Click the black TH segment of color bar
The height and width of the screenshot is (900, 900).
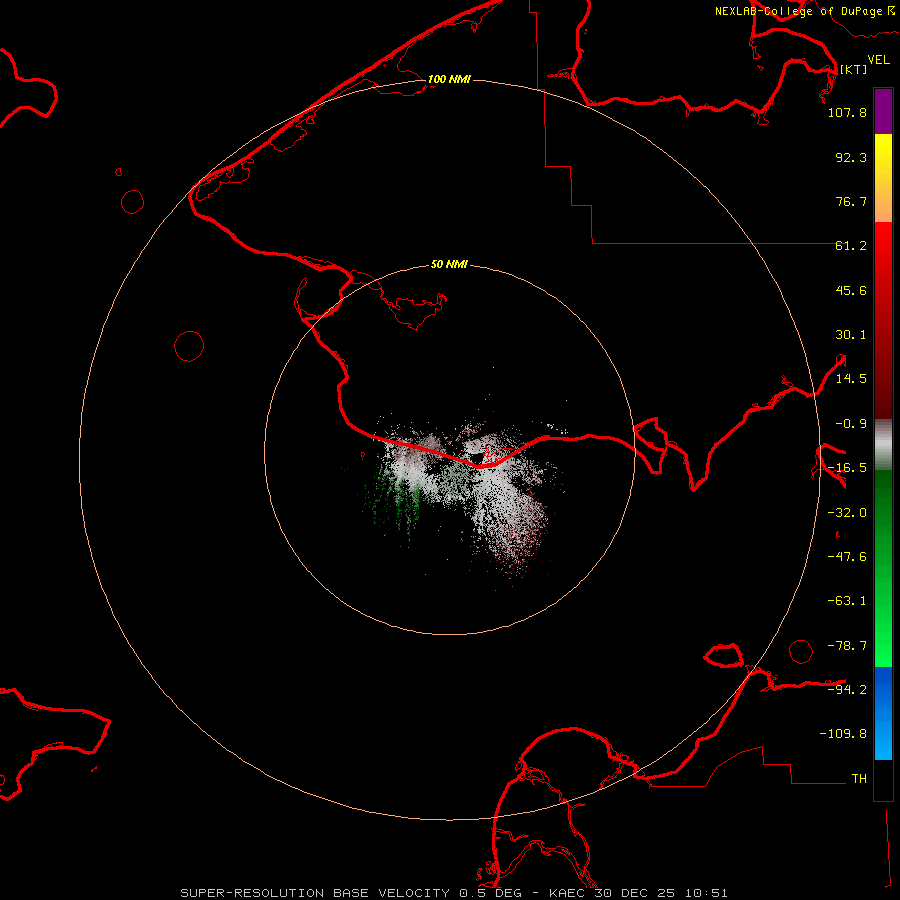[x=883, y=779]
